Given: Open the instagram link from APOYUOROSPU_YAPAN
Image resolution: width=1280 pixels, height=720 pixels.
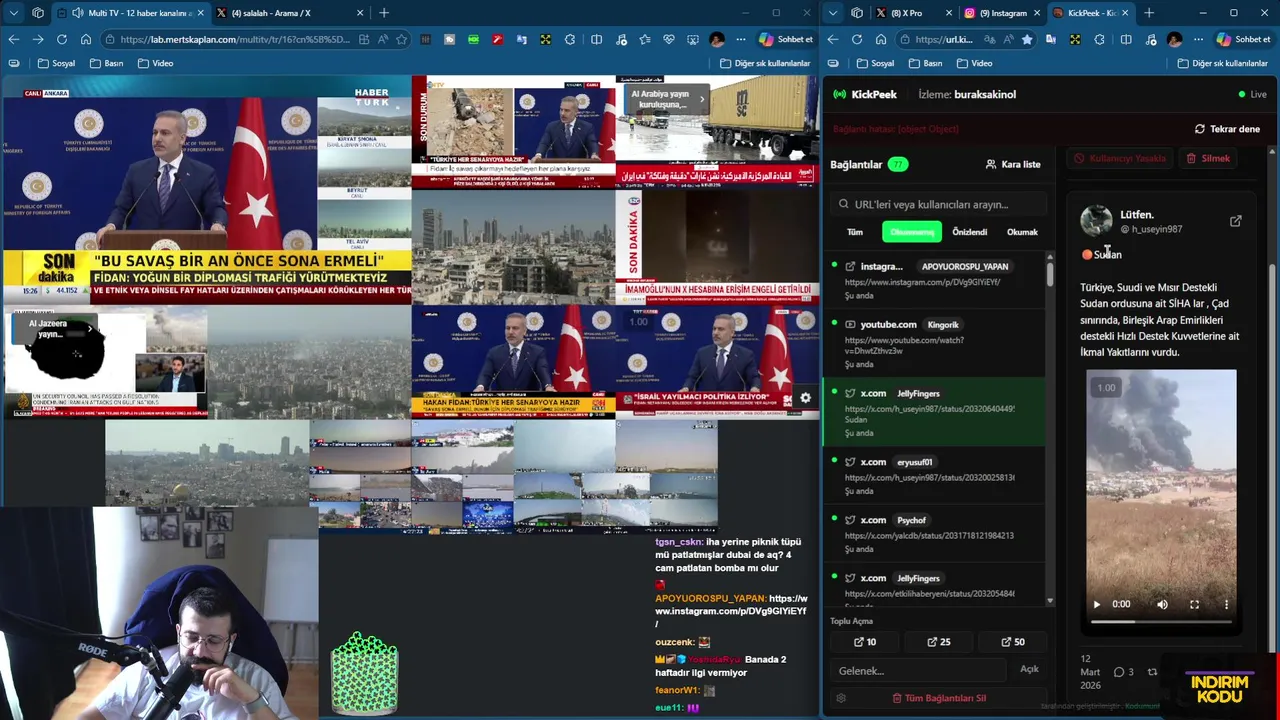Looking at the screenshot, I should click(922, 282).
